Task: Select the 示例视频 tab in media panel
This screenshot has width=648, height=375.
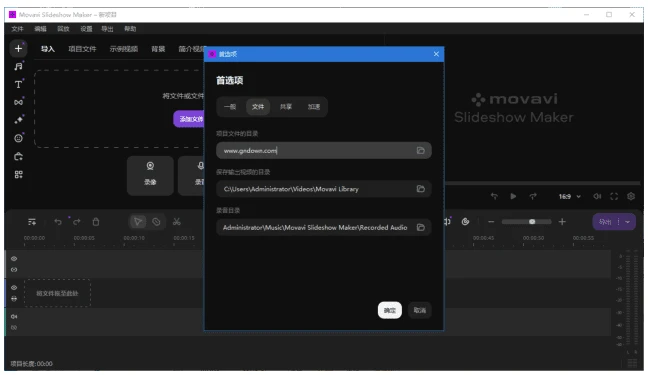Action: point(124,49)
